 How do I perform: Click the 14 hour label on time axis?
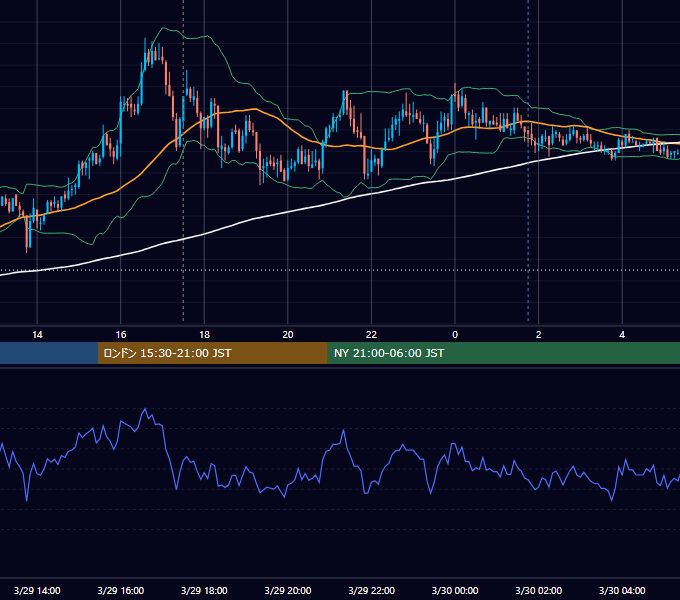click(37, 335)
